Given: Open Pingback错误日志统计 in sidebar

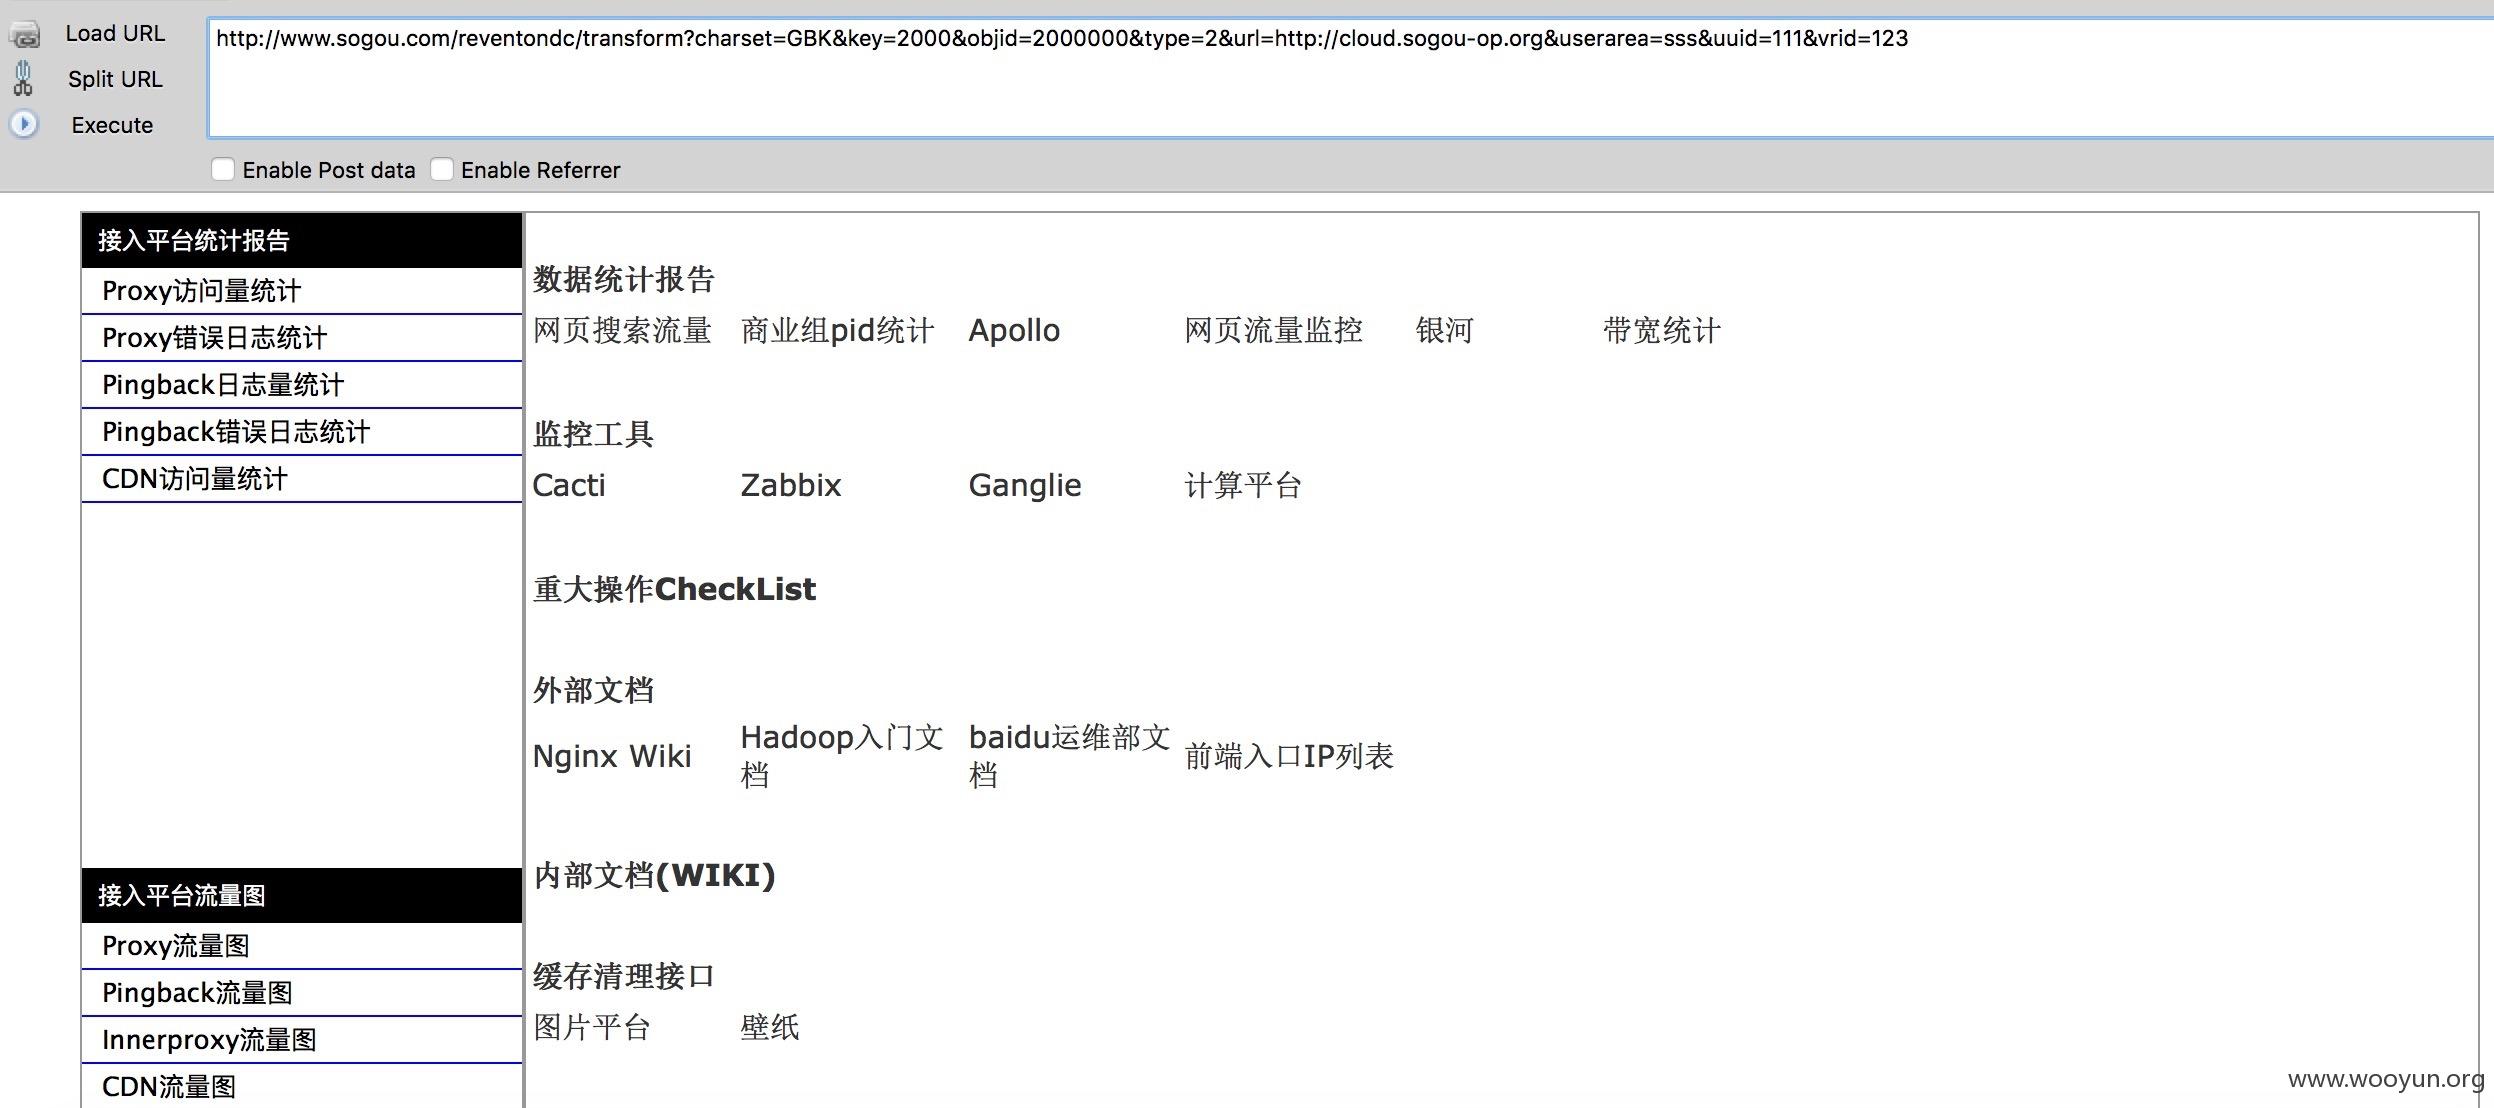Looking at the screenshot, I should pos(302,432).
